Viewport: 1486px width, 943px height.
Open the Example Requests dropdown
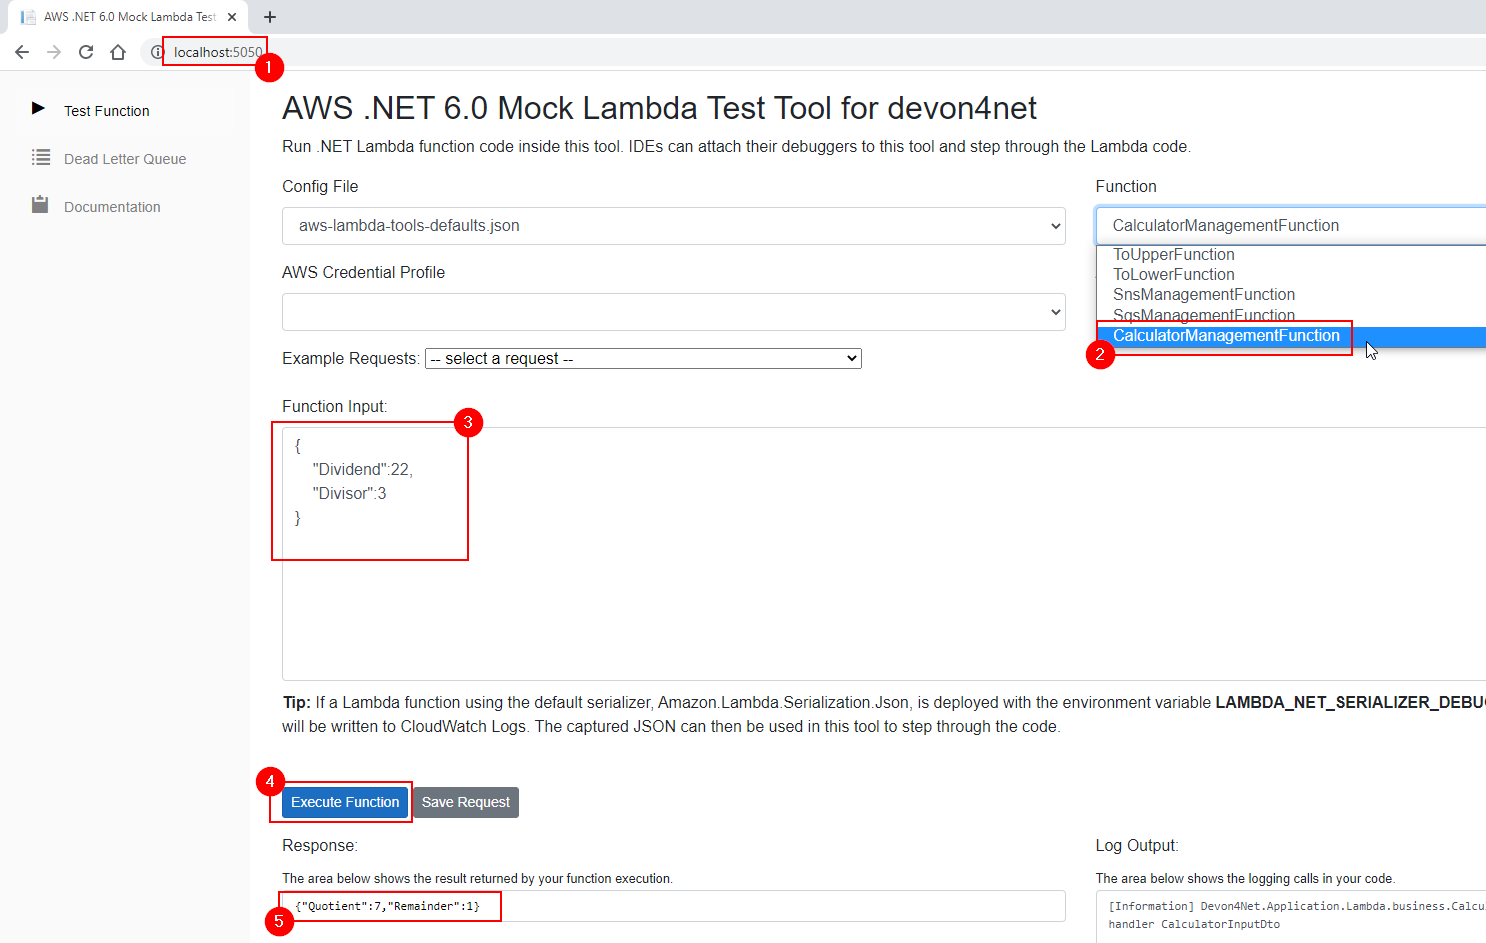point(643,358)
